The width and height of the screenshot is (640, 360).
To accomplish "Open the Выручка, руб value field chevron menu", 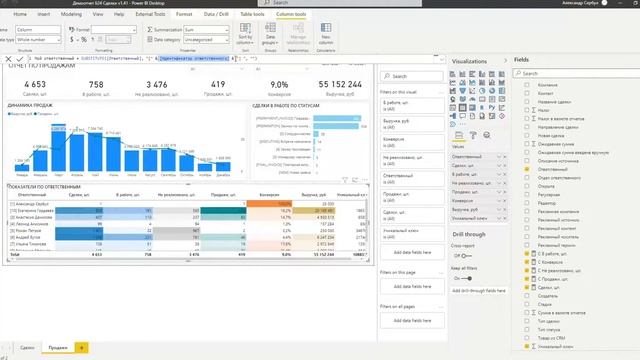I will [498, 209].
